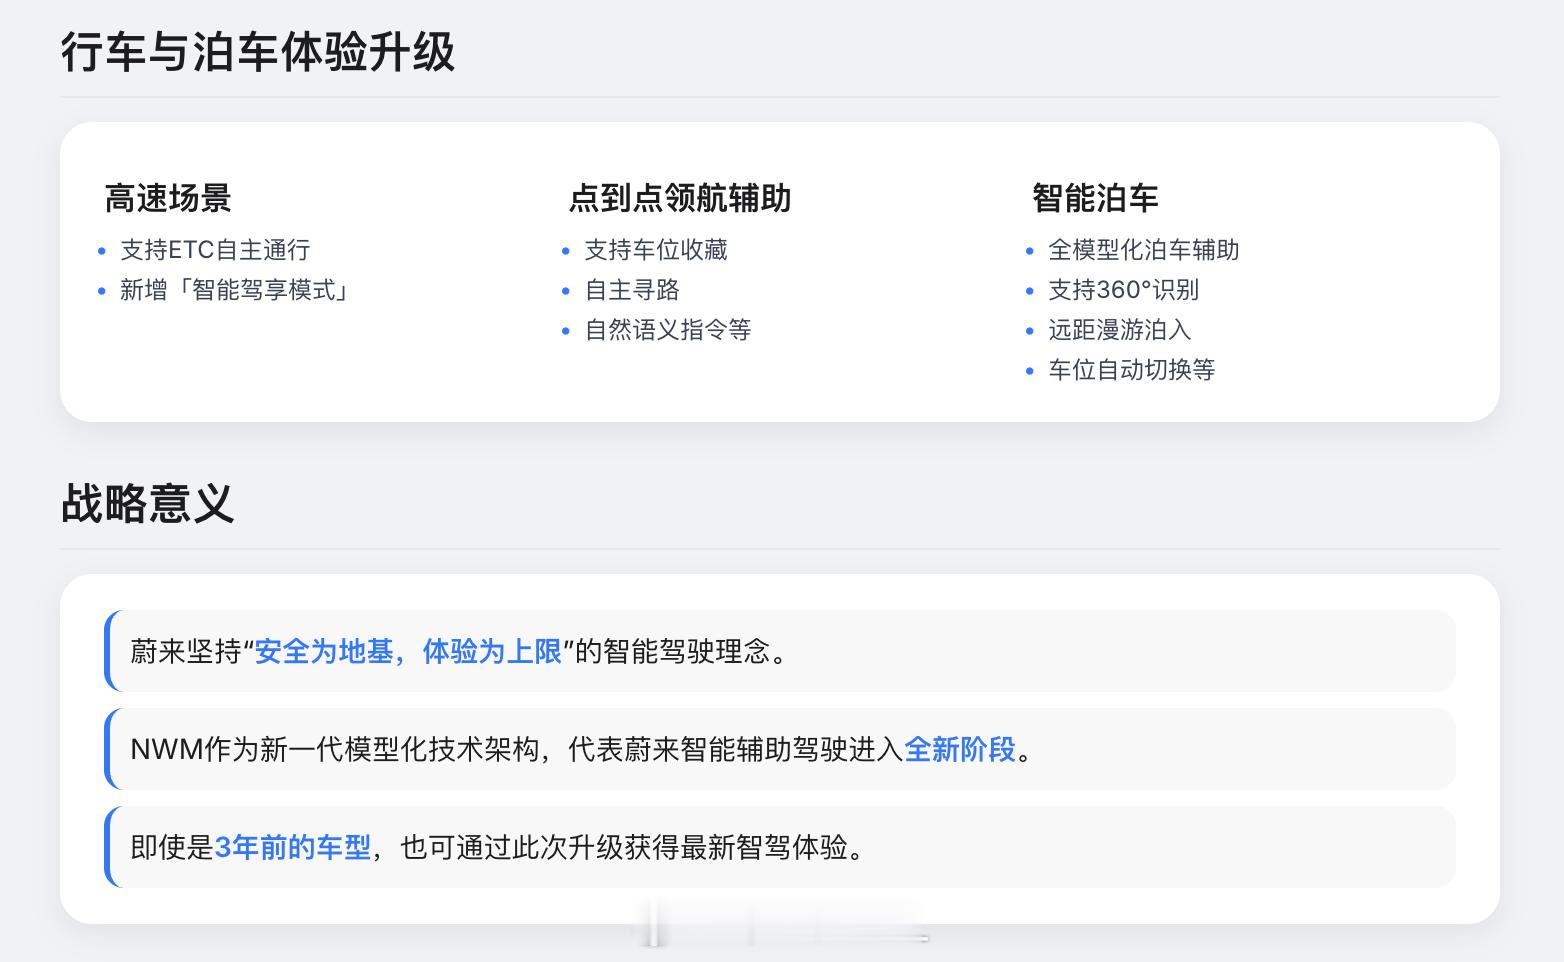
Task: Select the highlighted text 全新阶段
Action: pyautogui.click(x=960, y=749)
